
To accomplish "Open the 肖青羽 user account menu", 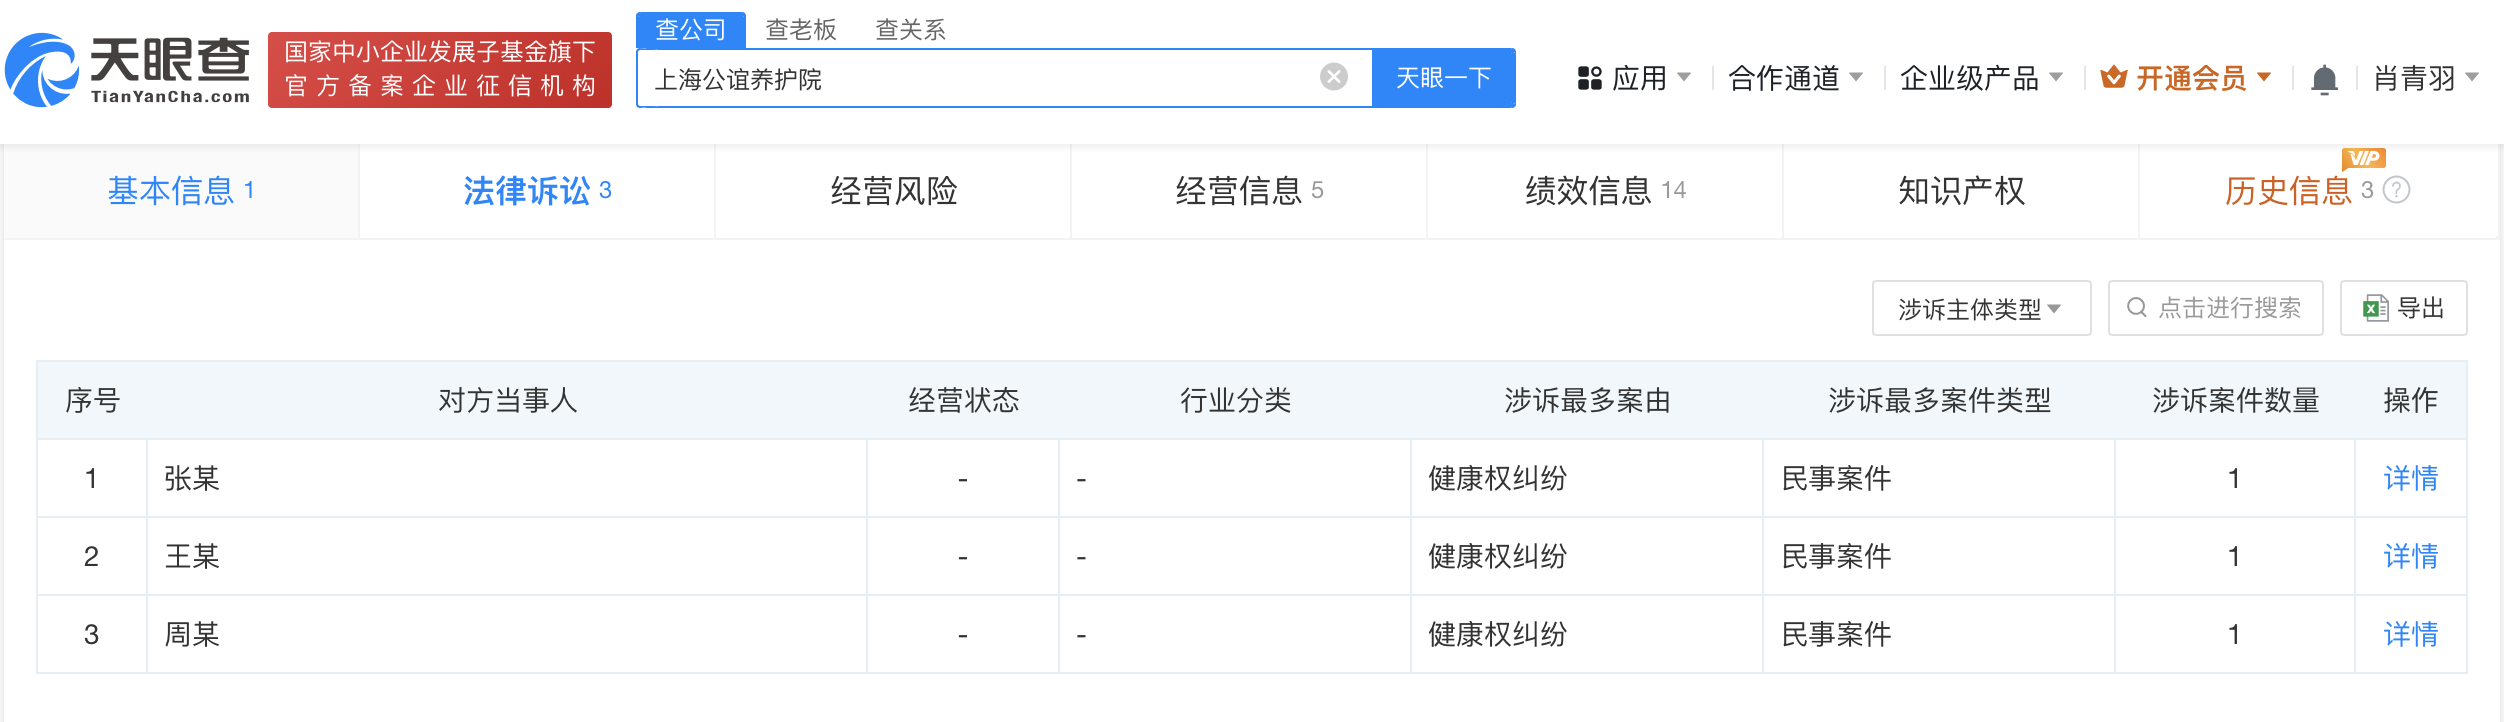I will tap(2425, 78).
